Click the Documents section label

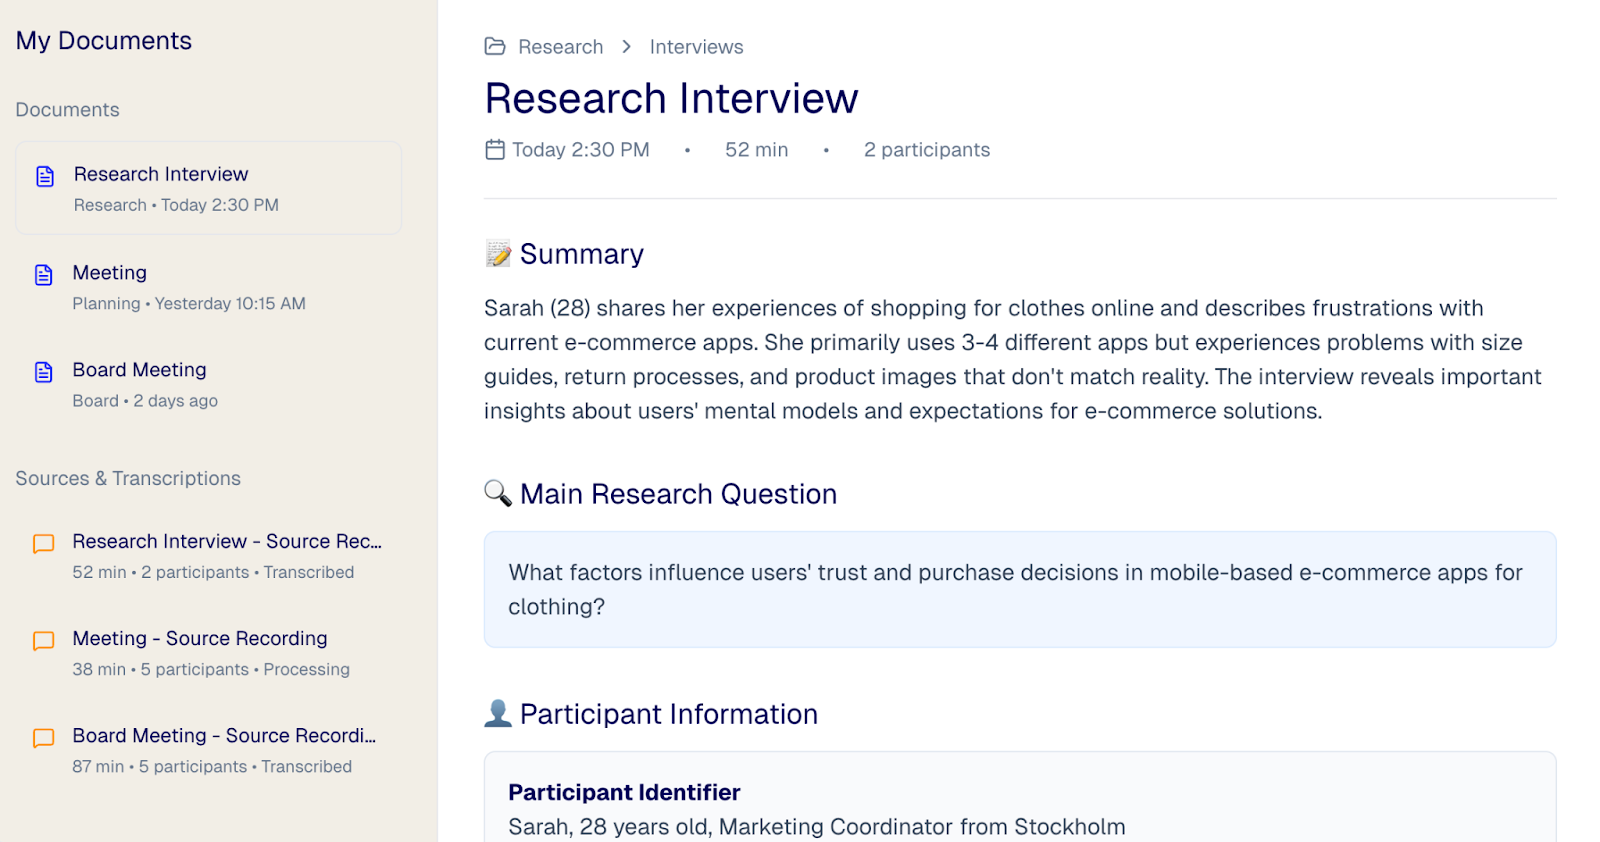[68, 110]
